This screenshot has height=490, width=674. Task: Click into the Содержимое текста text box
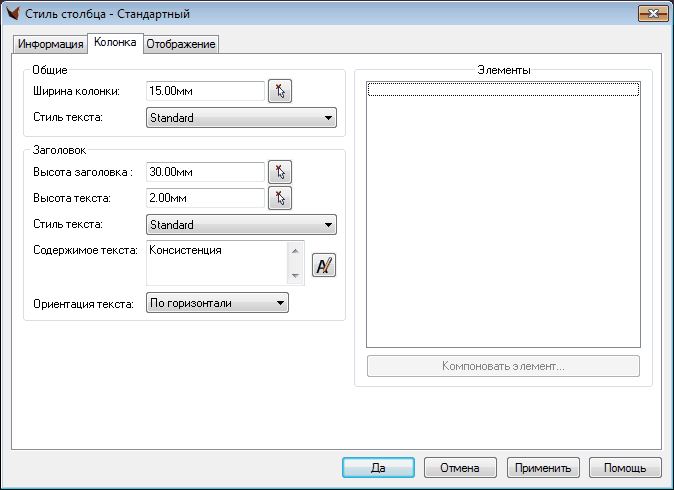(215, 263)
